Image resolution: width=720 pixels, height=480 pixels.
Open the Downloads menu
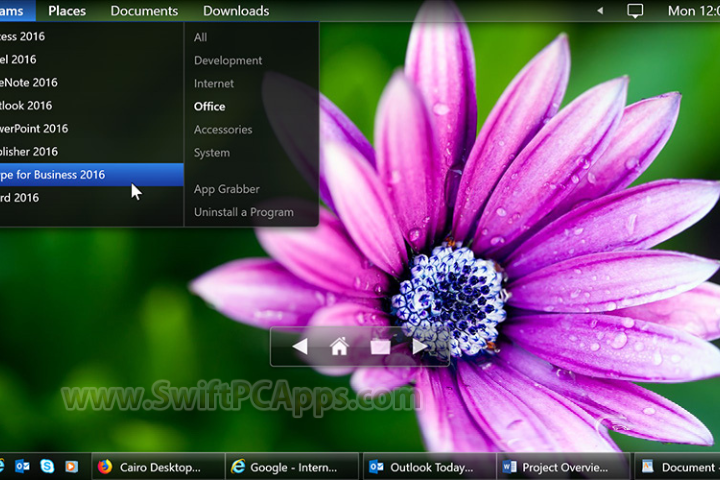236,11
